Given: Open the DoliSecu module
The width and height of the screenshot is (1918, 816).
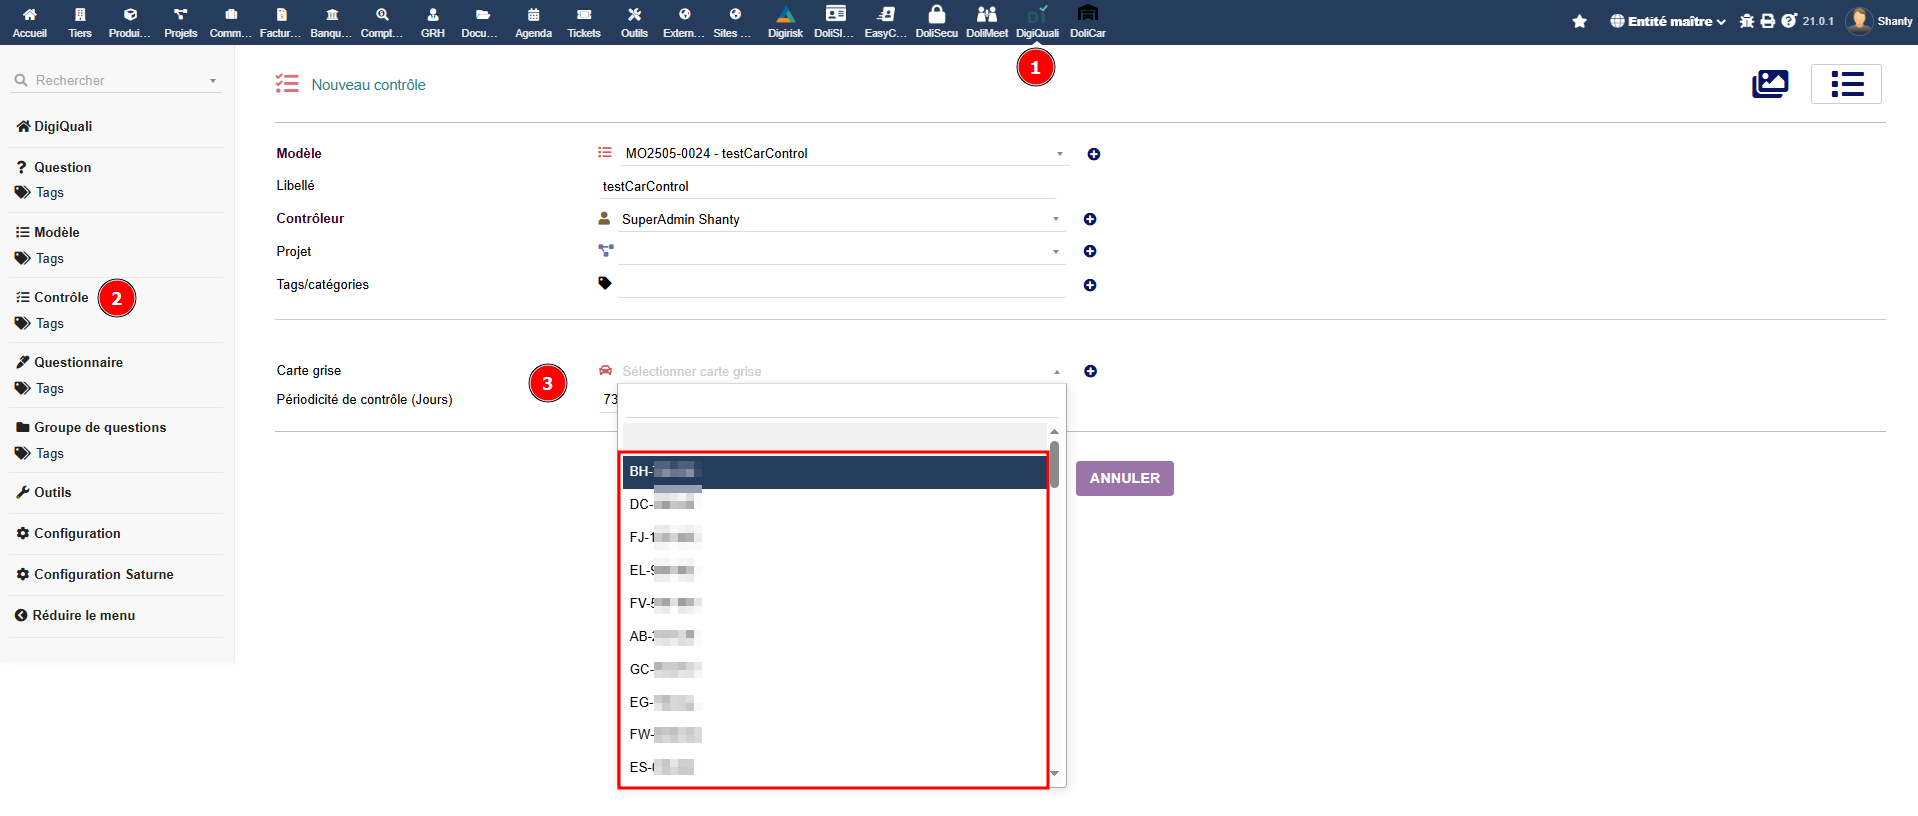Looking at the screenshot, I should point(937,22).
